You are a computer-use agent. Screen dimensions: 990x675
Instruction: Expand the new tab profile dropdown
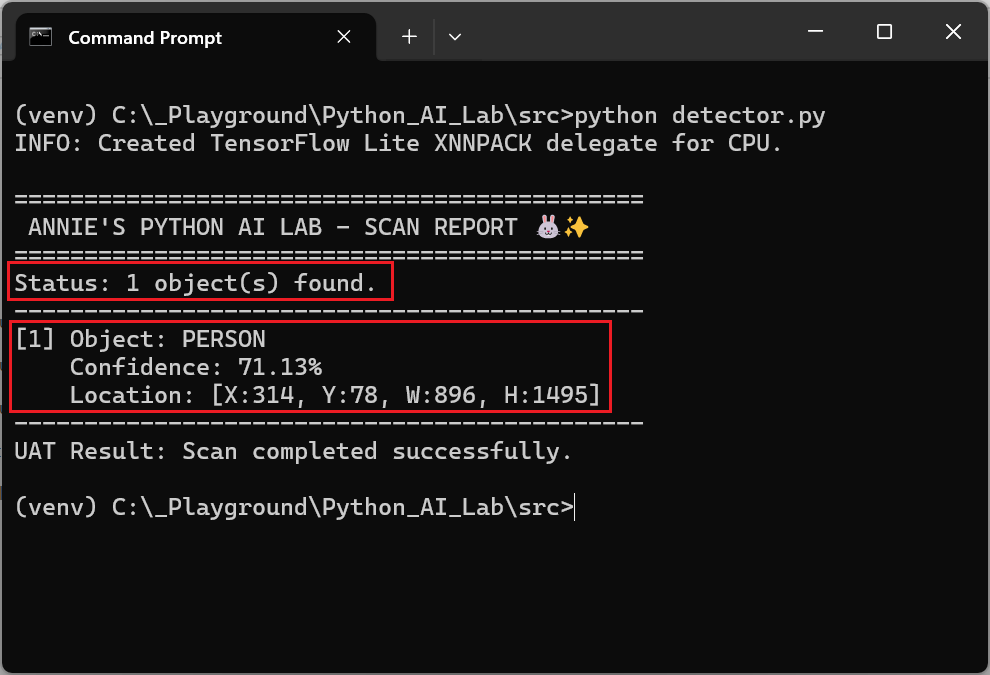pos(455,37)
